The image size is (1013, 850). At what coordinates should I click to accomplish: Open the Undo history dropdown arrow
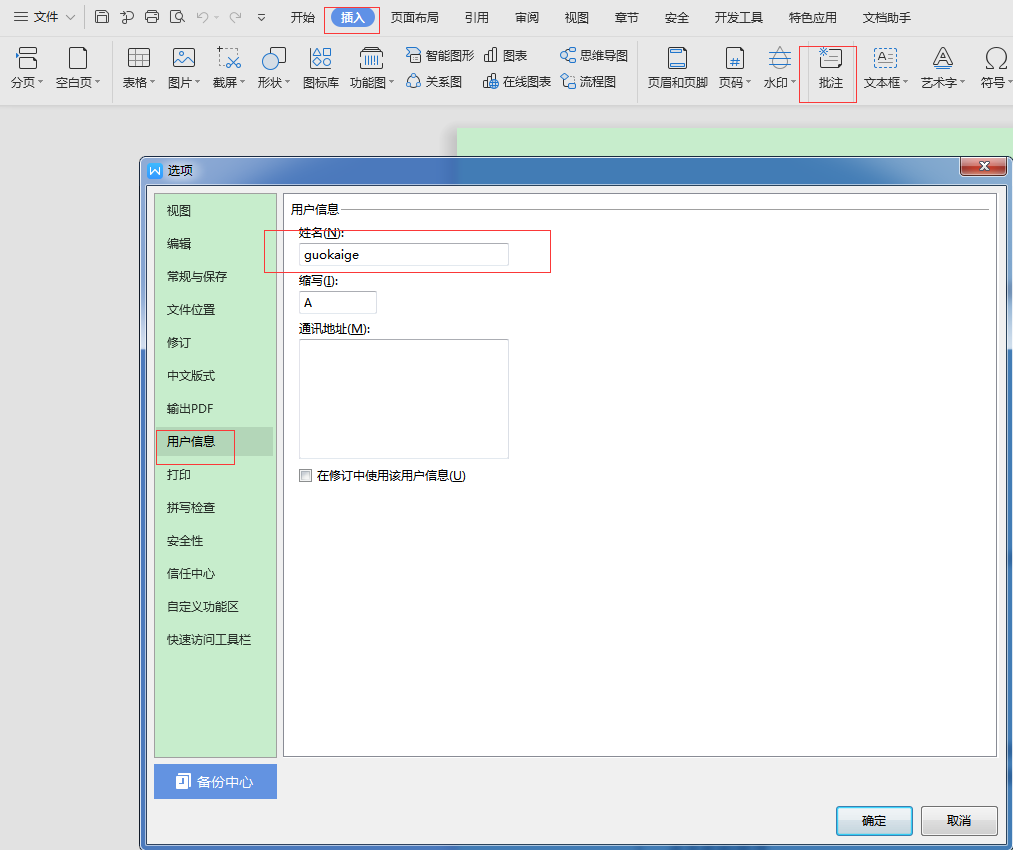point(216,17)
